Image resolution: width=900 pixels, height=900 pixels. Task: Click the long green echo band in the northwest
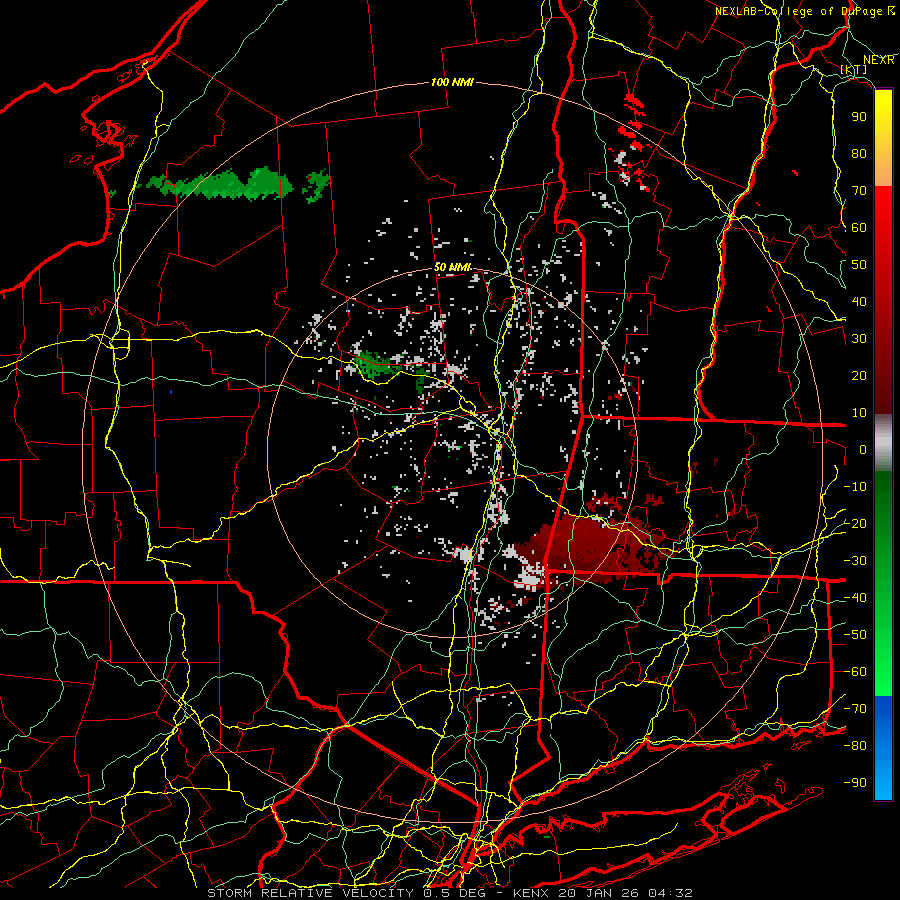pos(230,185)
